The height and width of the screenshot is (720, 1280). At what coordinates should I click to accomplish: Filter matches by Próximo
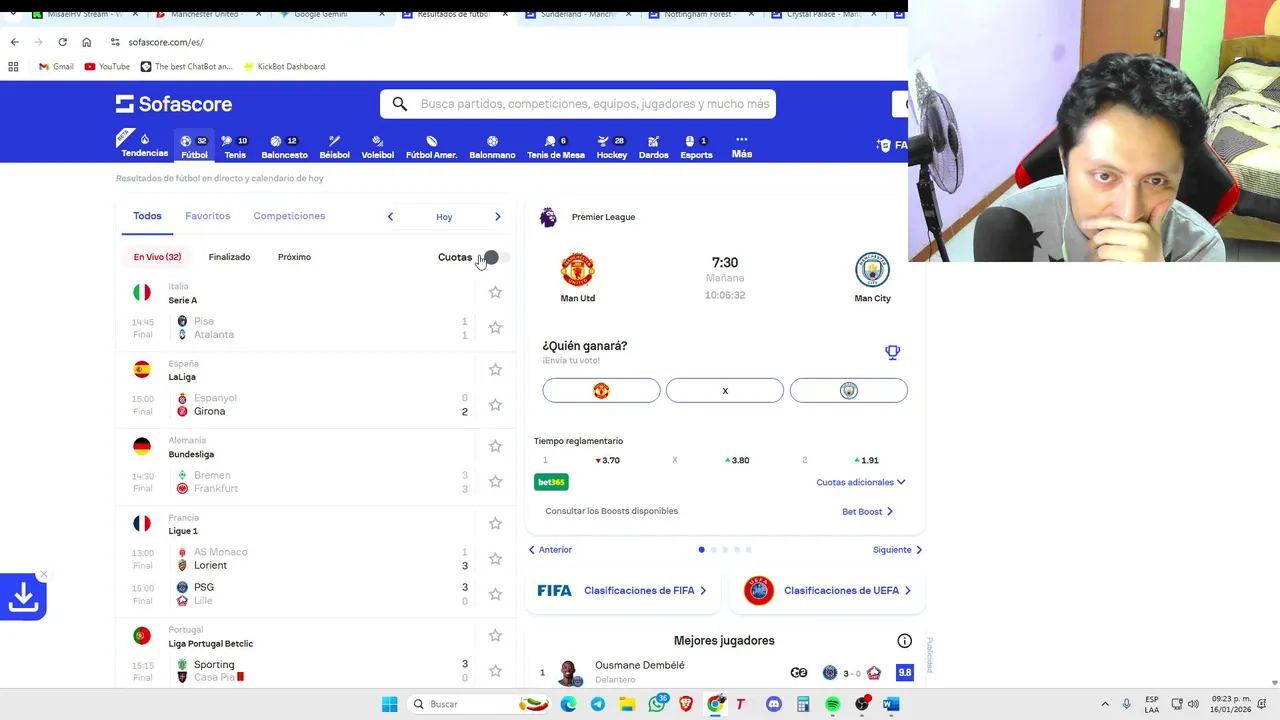click(294, 257)
